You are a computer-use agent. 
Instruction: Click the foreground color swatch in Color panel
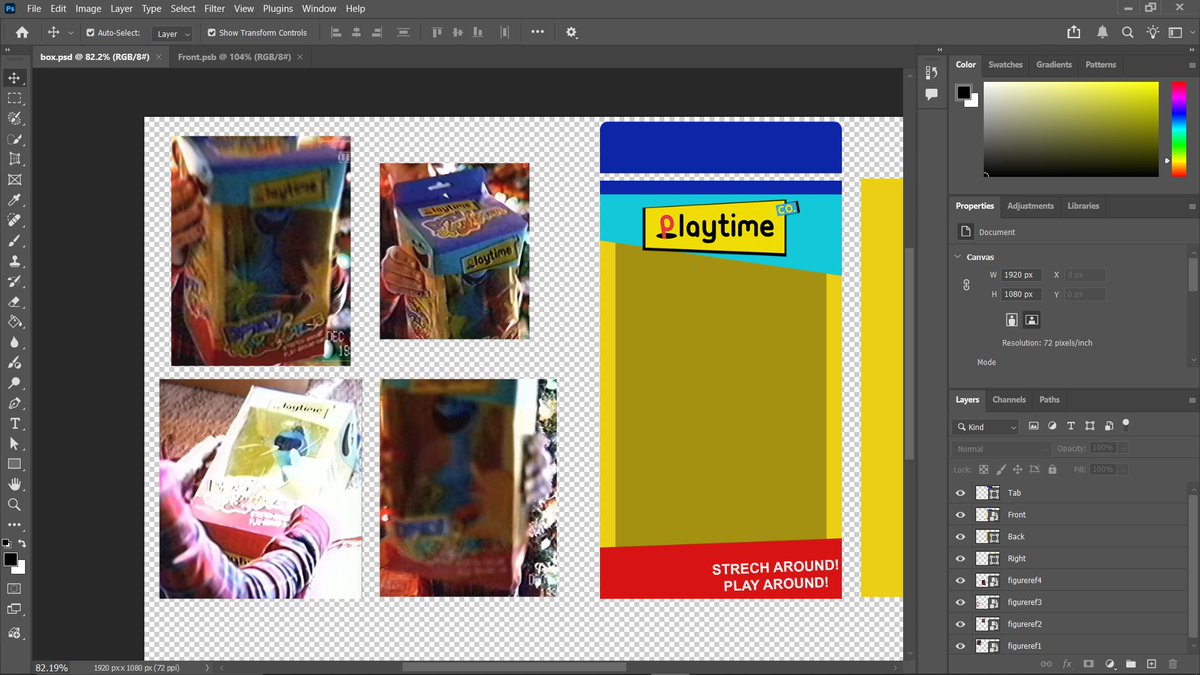click(963, 92)
